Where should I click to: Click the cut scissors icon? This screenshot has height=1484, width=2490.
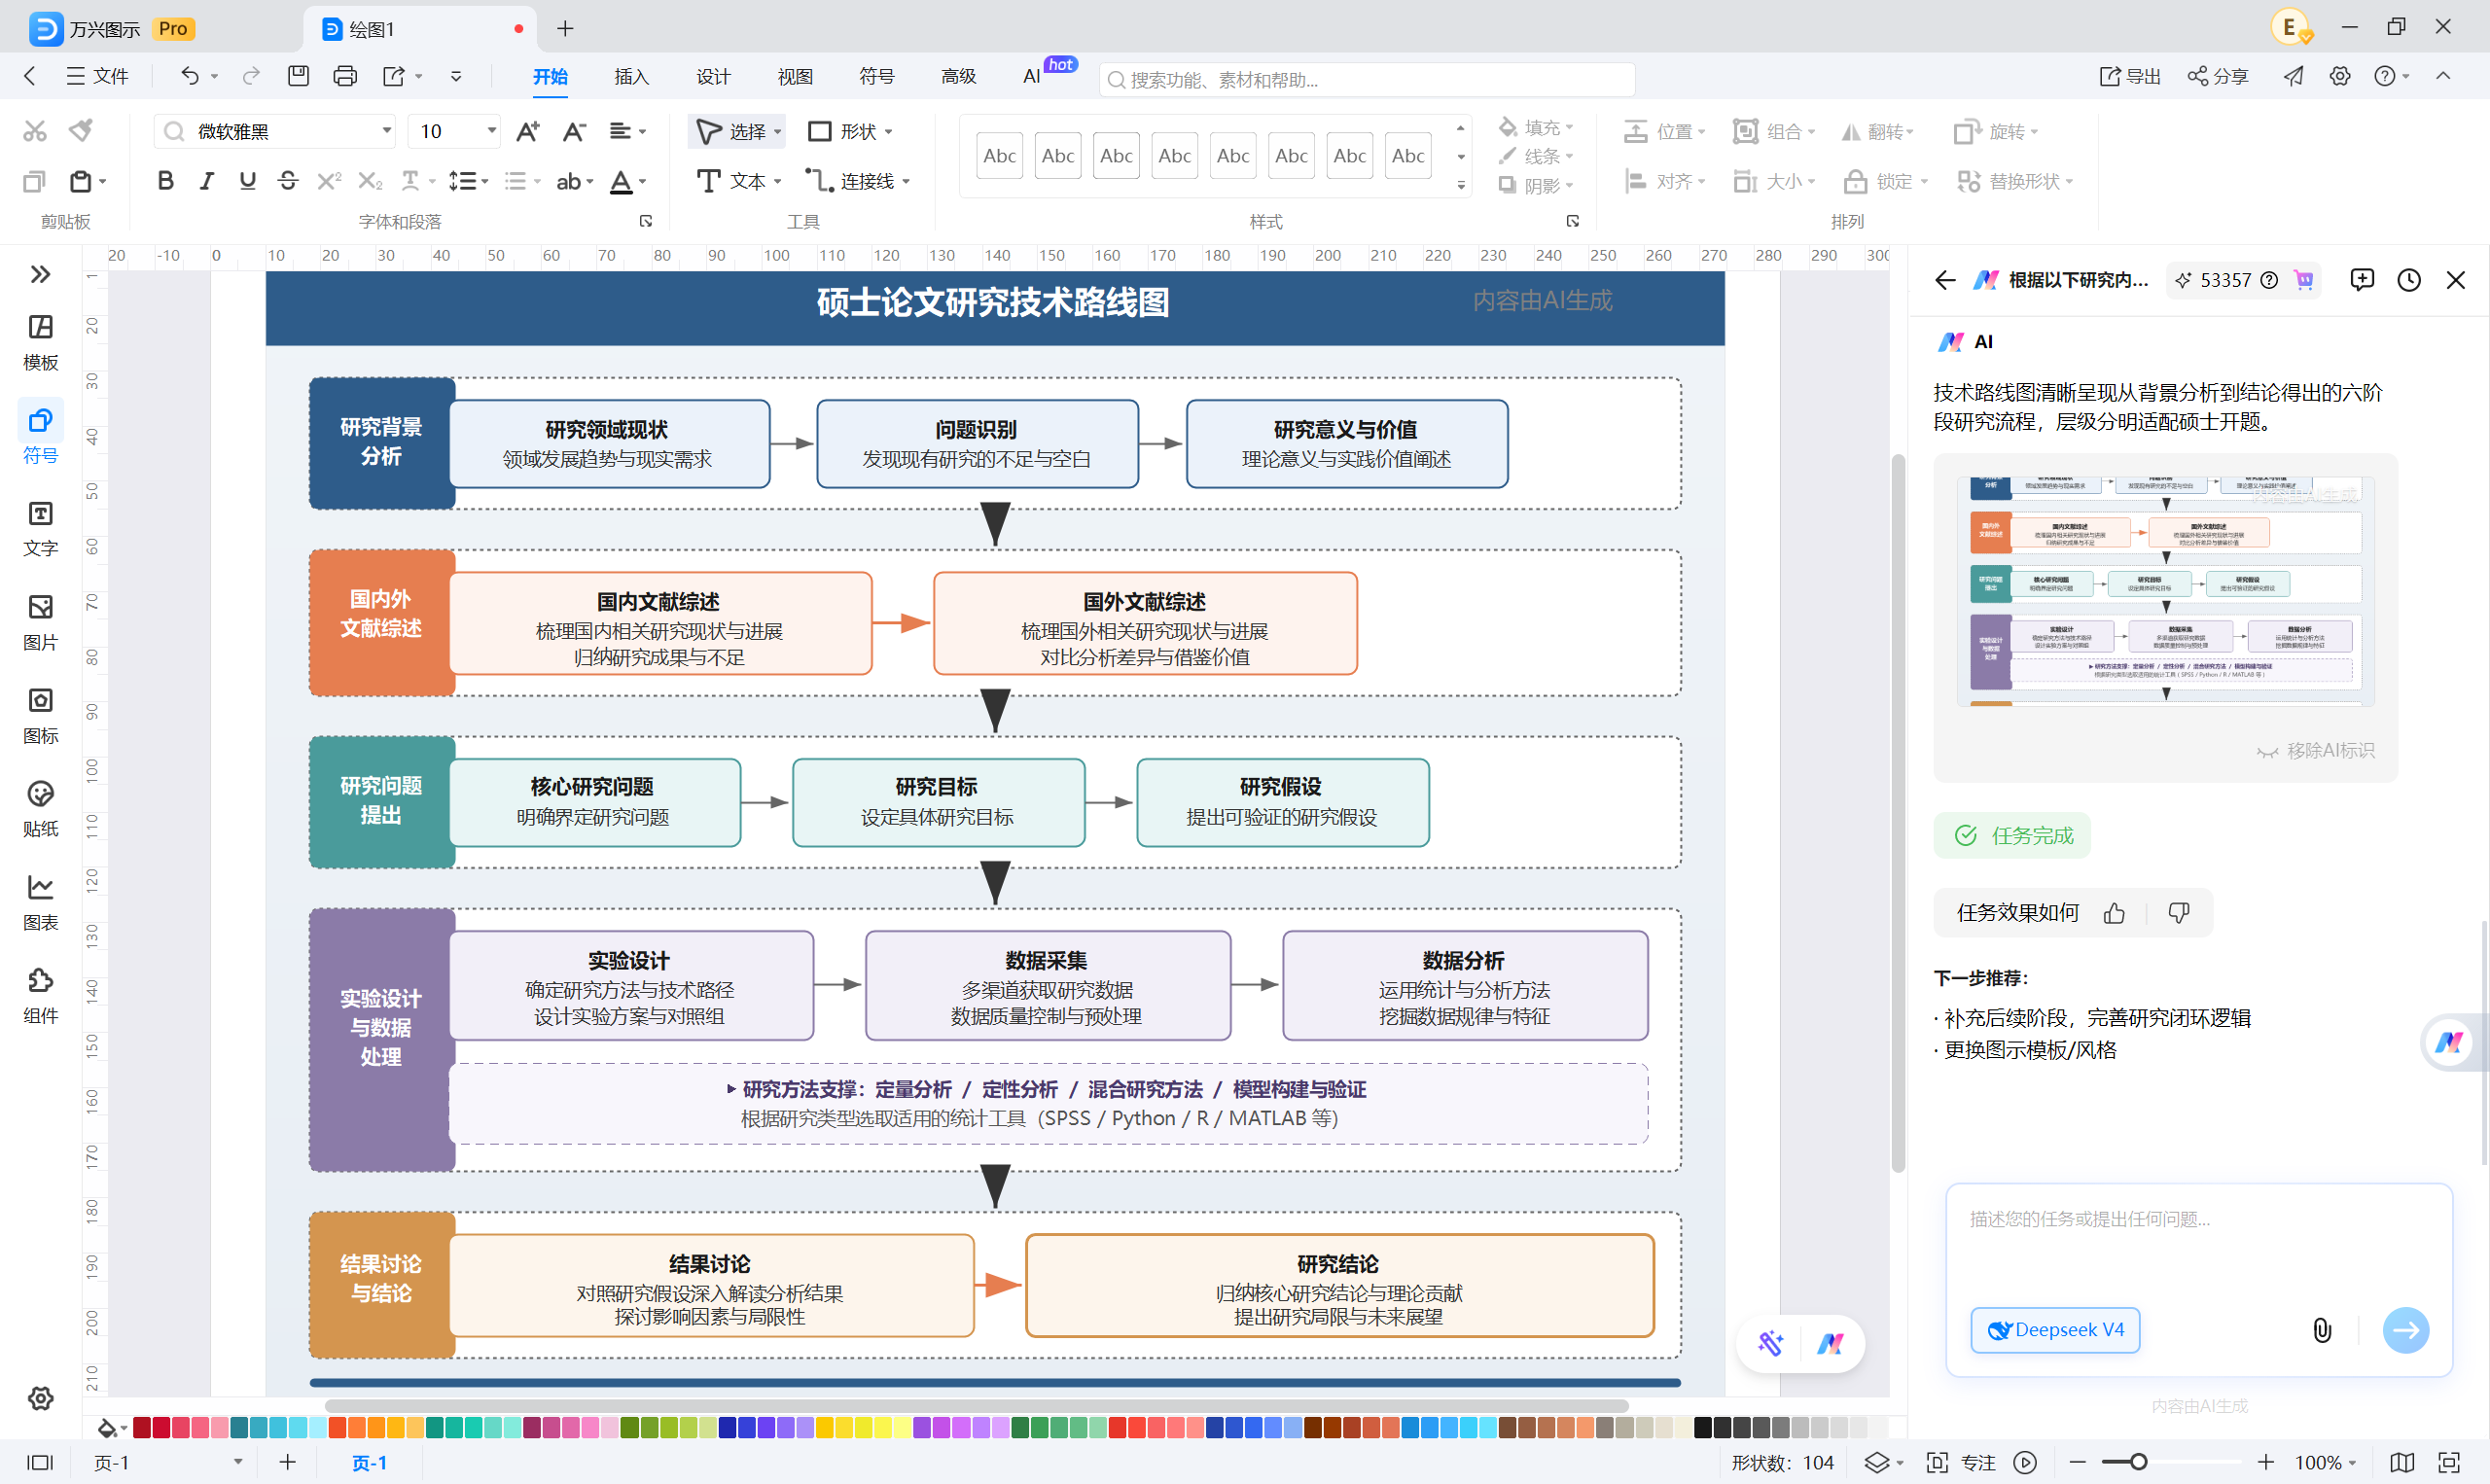coord(35,131)
